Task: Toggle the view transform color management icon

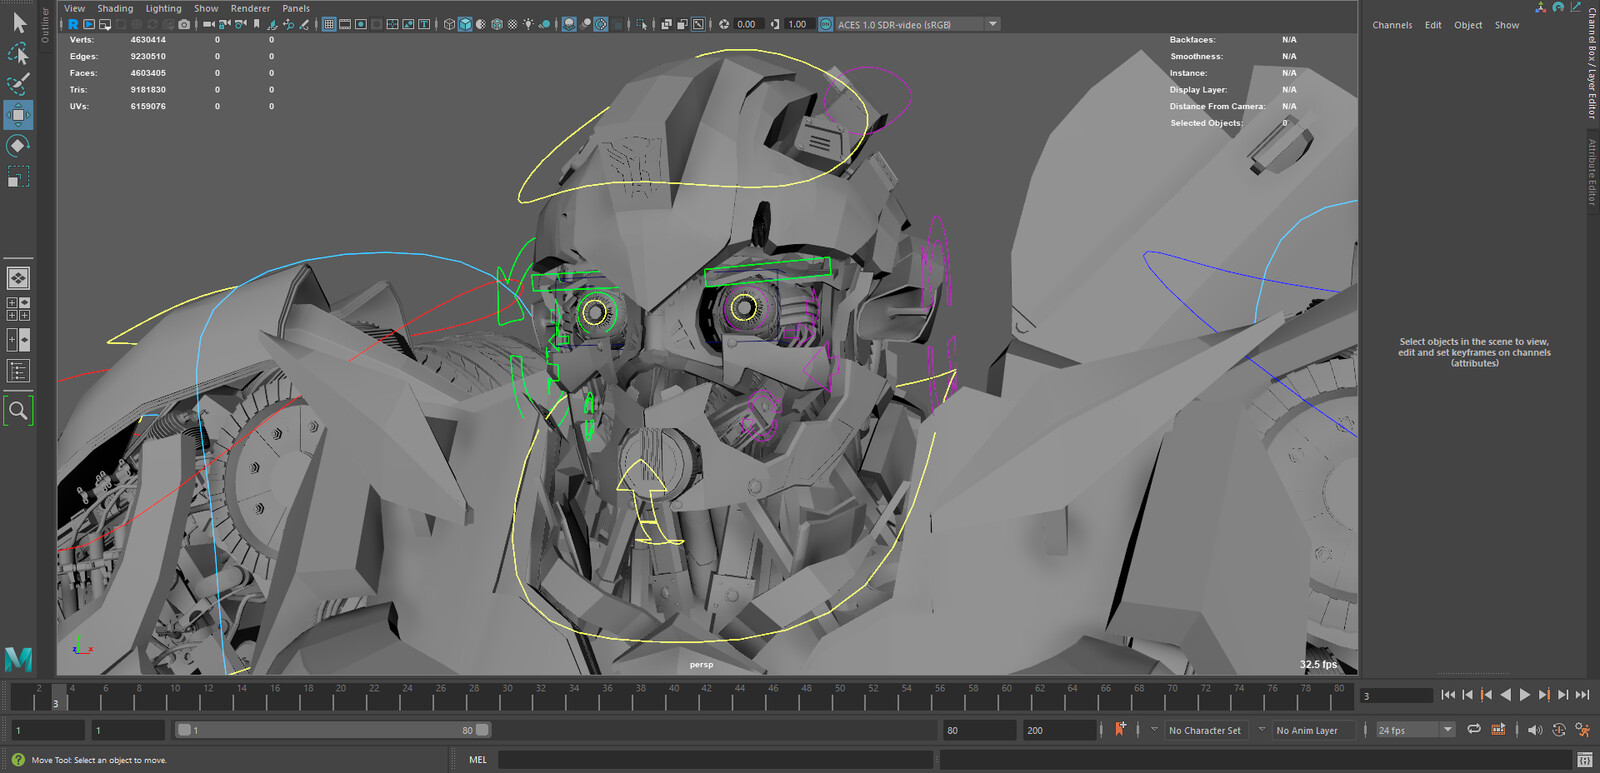Action: 826,24
